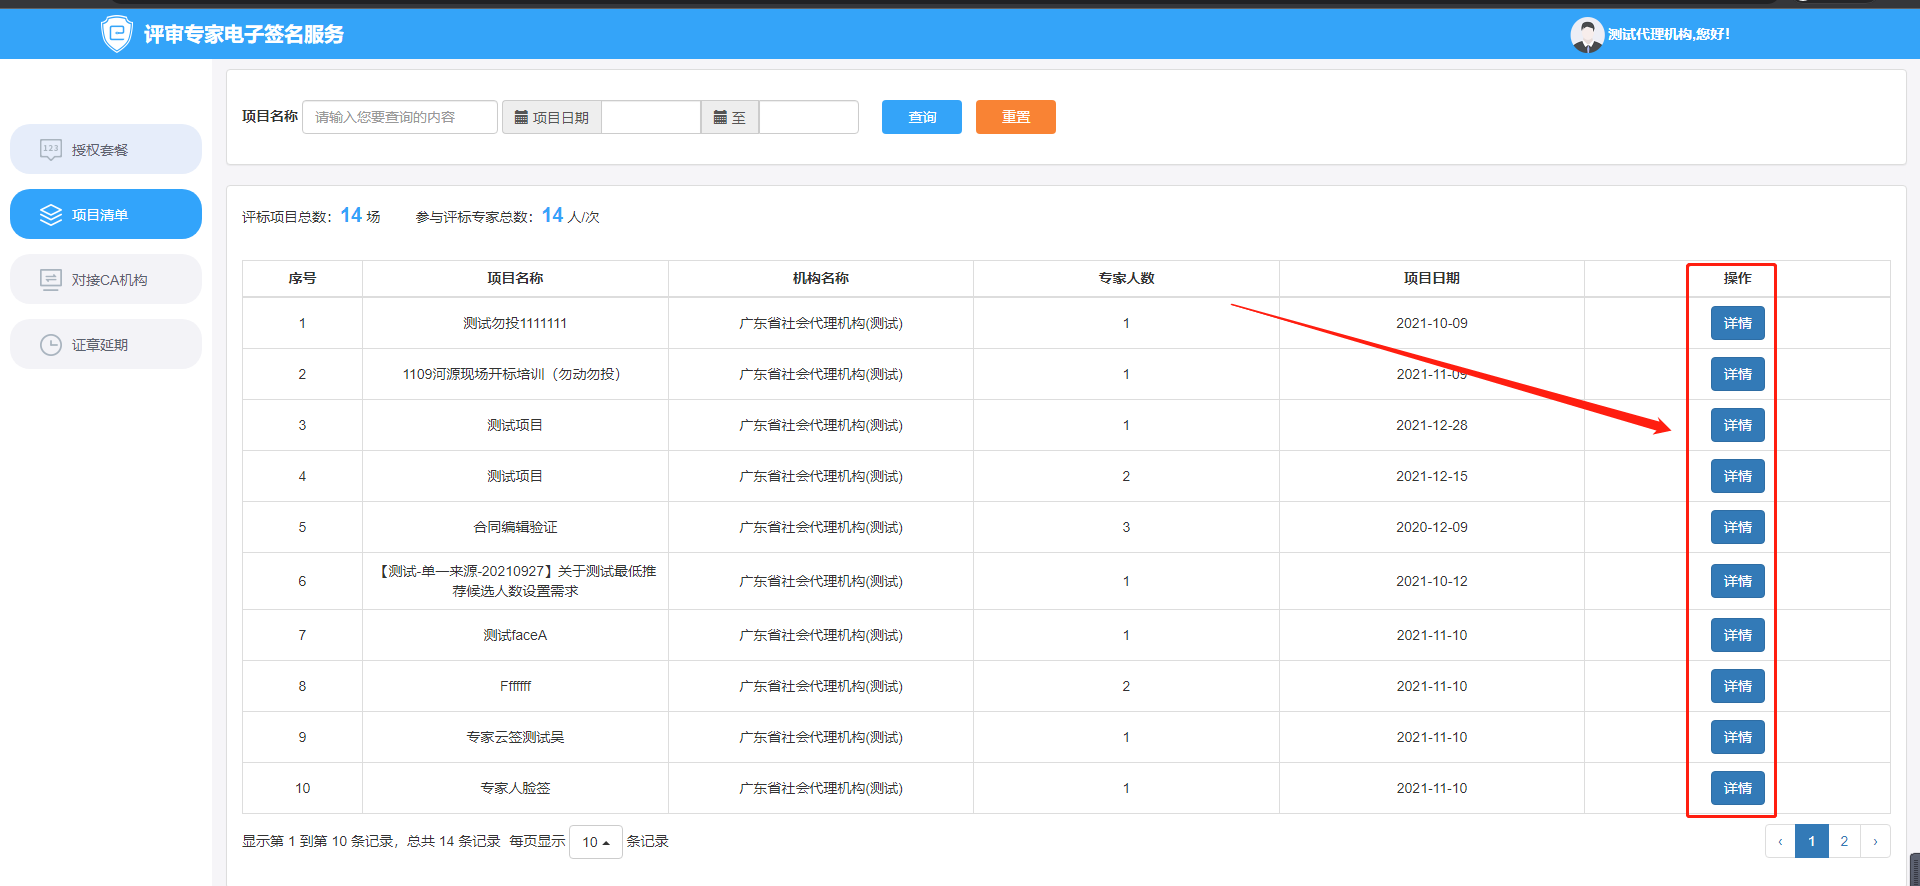Click the 机构名称 column header
1920x886 pixels.
(821, 278)
